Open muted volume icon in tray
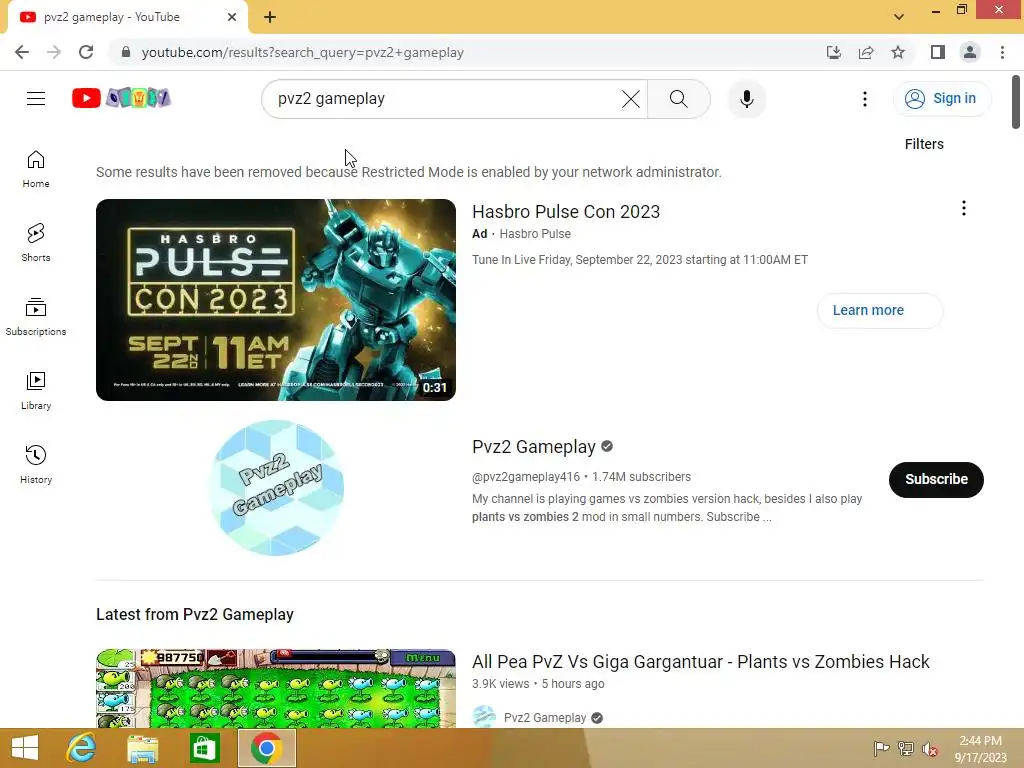Image resolution: width=1024 pixels, height=768 pixels. coord(930,749)
